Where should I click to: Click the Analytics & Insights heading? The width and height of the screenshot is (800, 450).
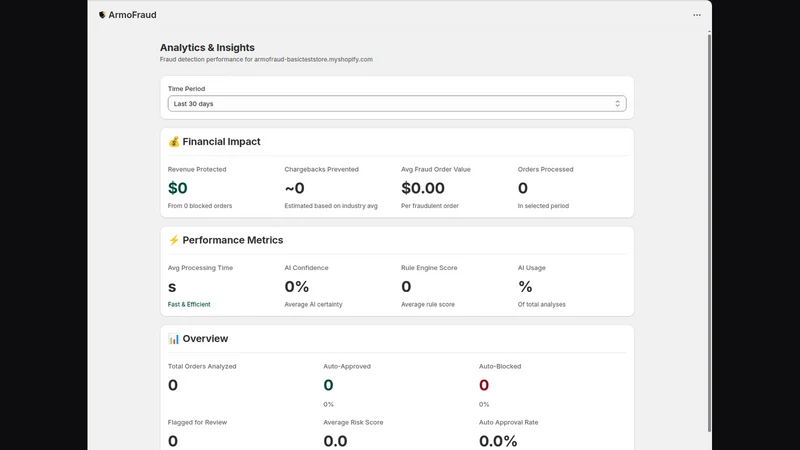(x=207, y=47)
